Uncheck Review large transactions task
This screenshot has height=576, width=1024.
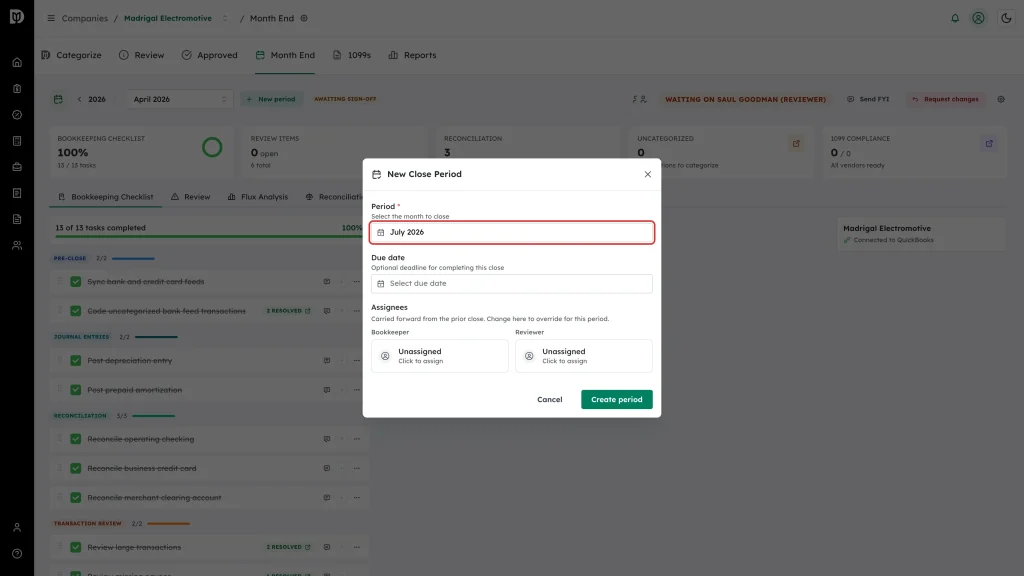tap(76, 547)
